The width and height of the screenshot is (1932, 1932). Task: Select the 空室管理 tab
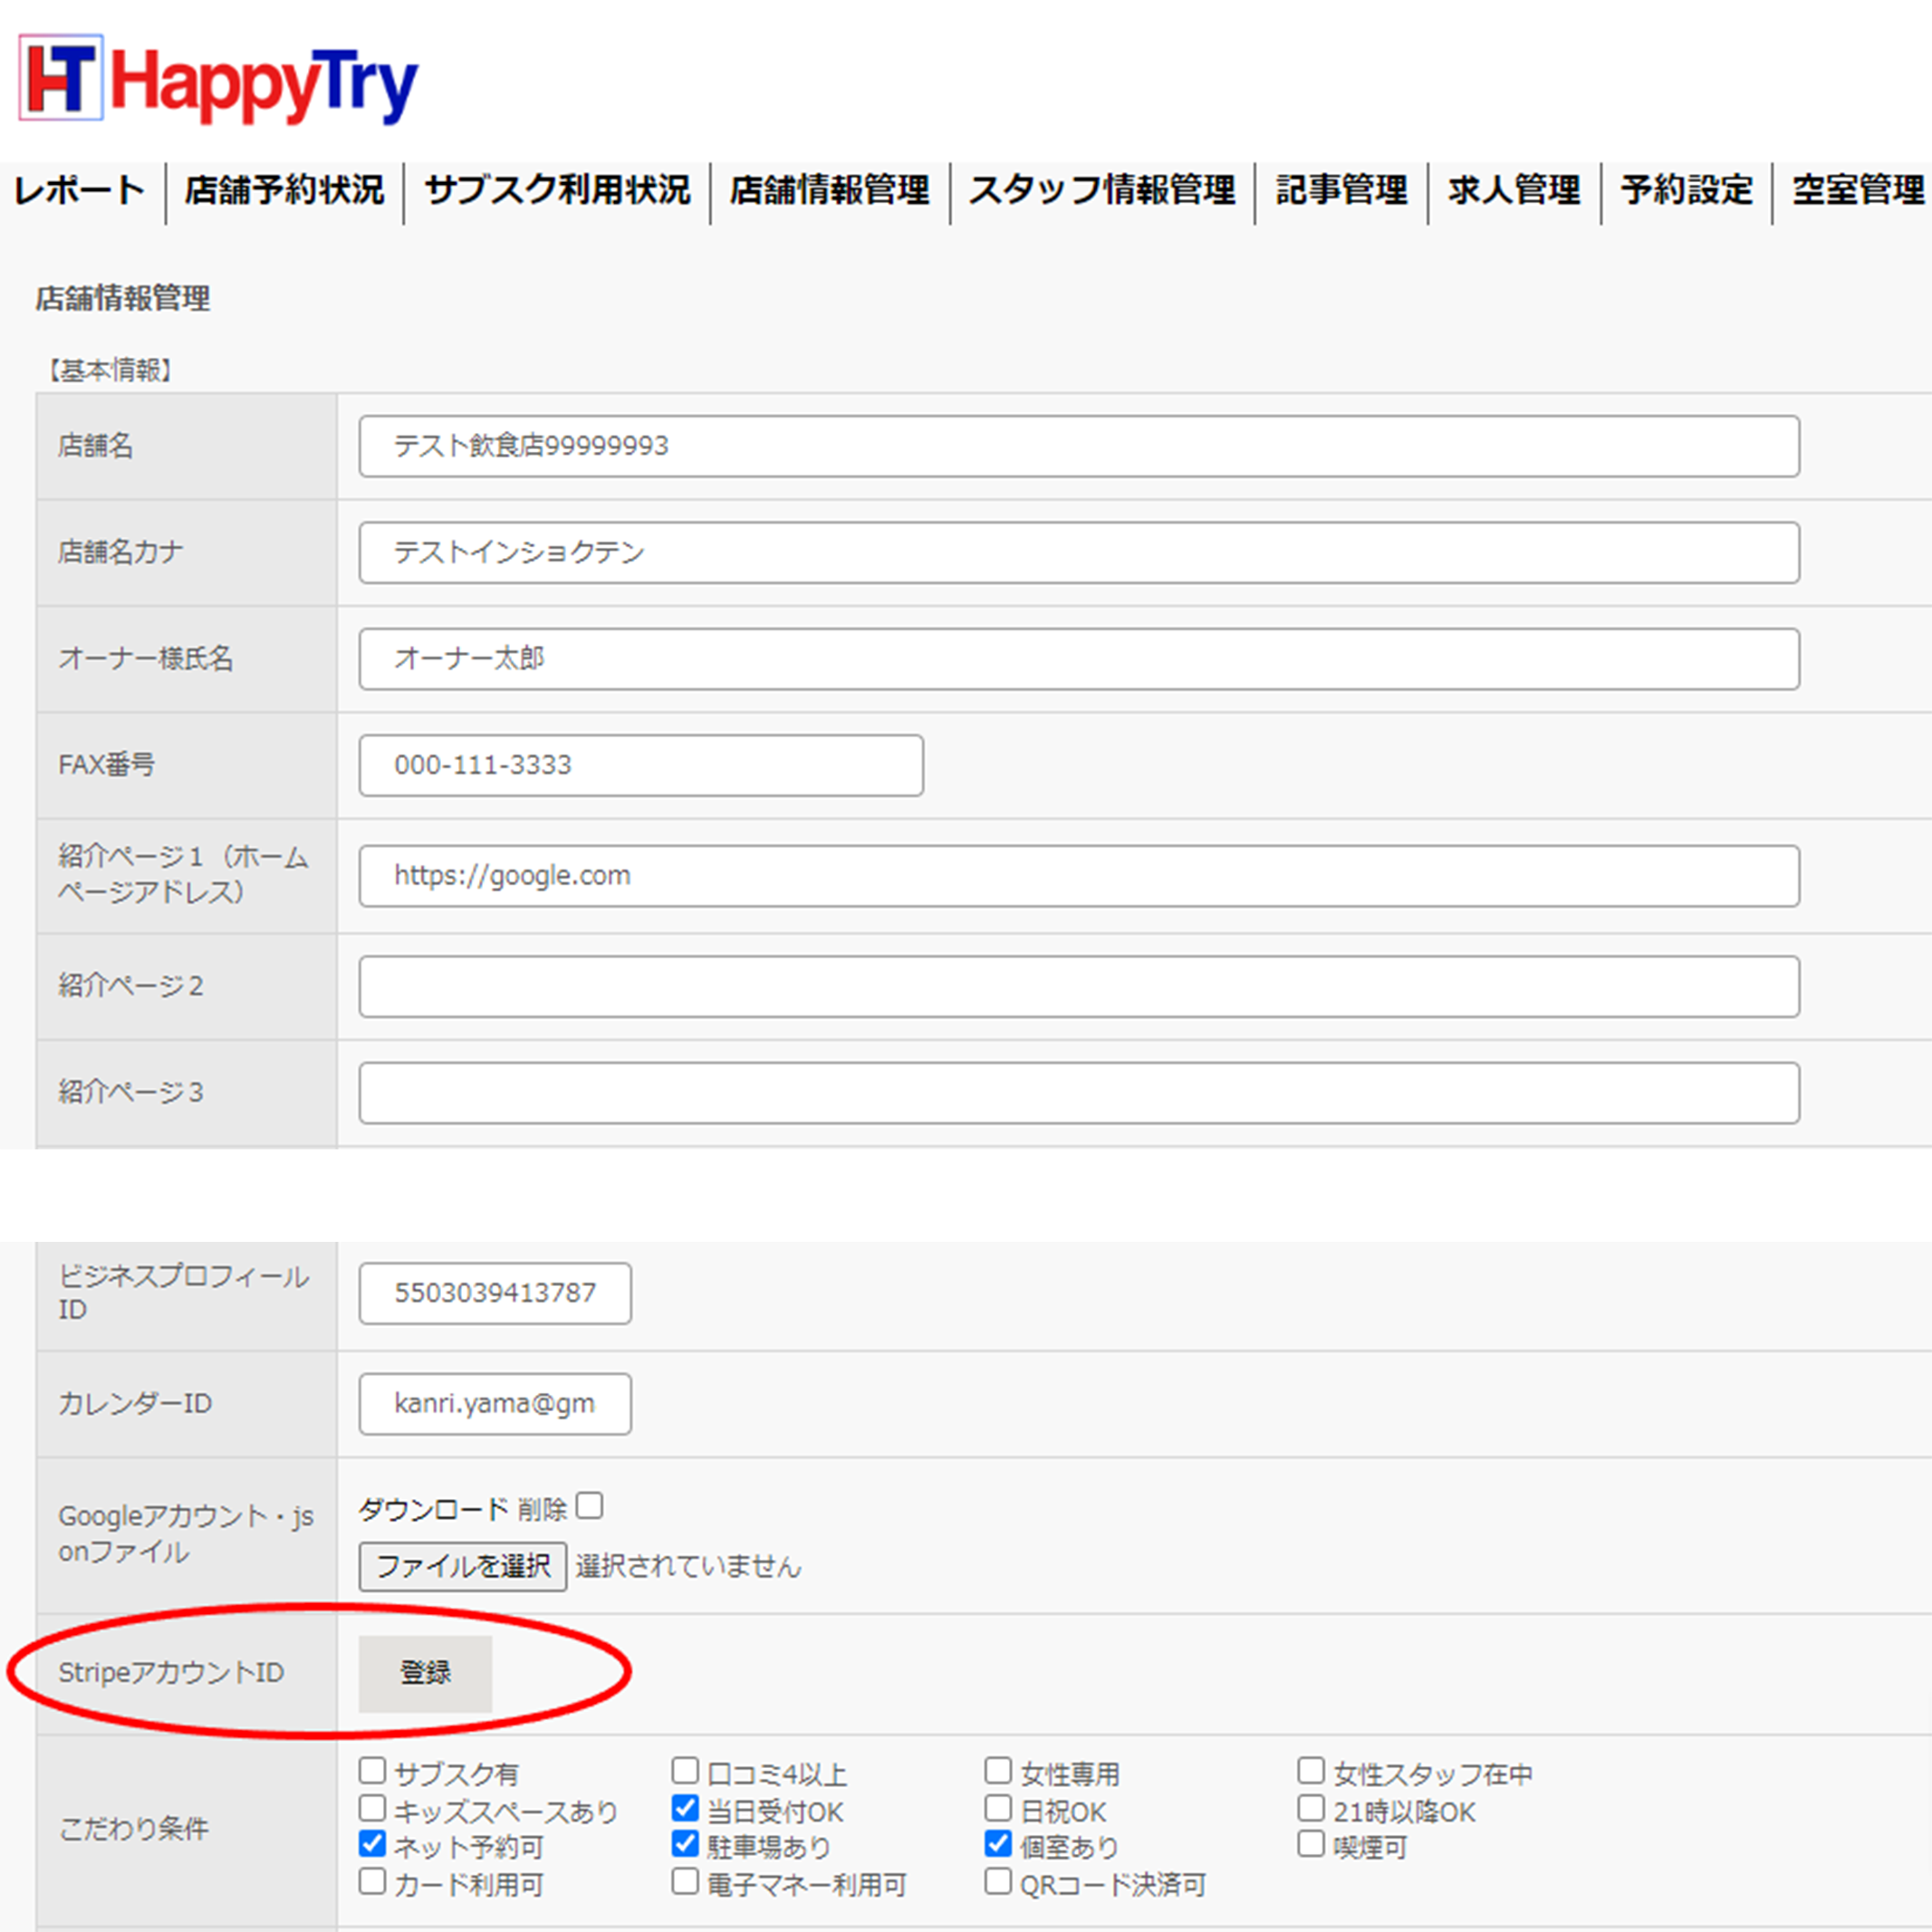(x=1857, y=190)
